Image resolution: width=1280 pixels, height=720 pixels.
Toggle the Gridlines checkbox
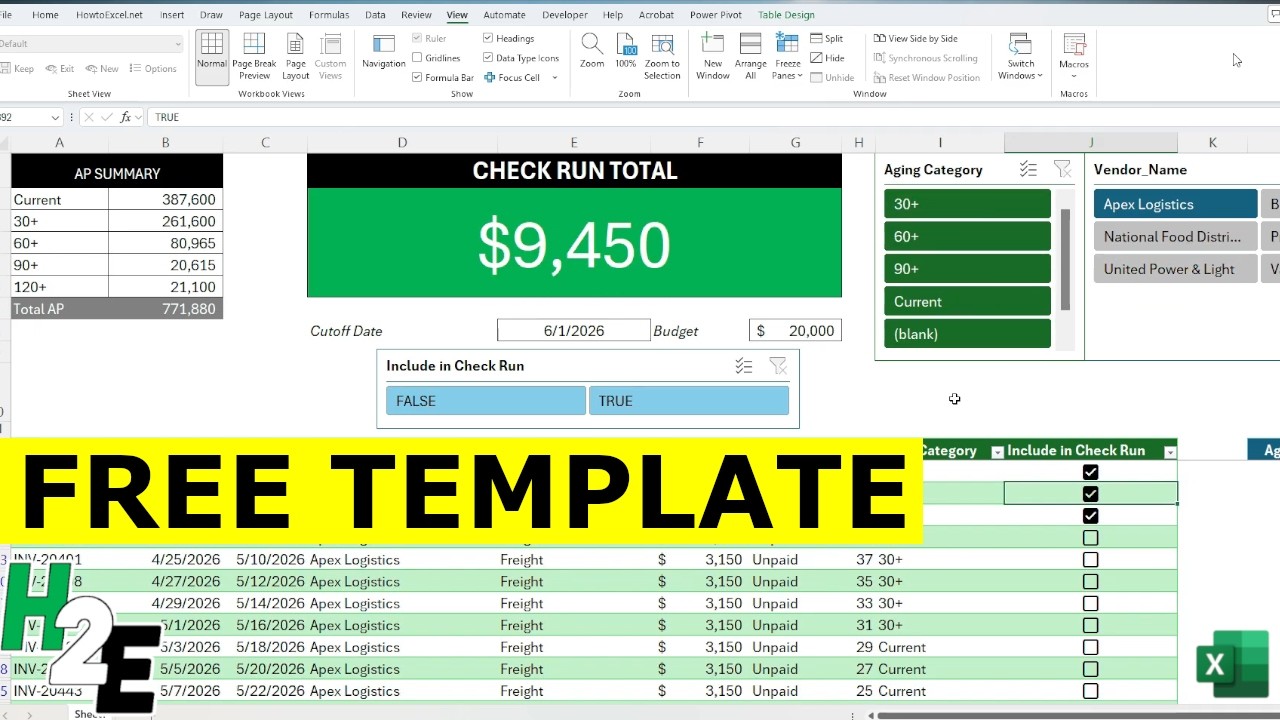417,58
